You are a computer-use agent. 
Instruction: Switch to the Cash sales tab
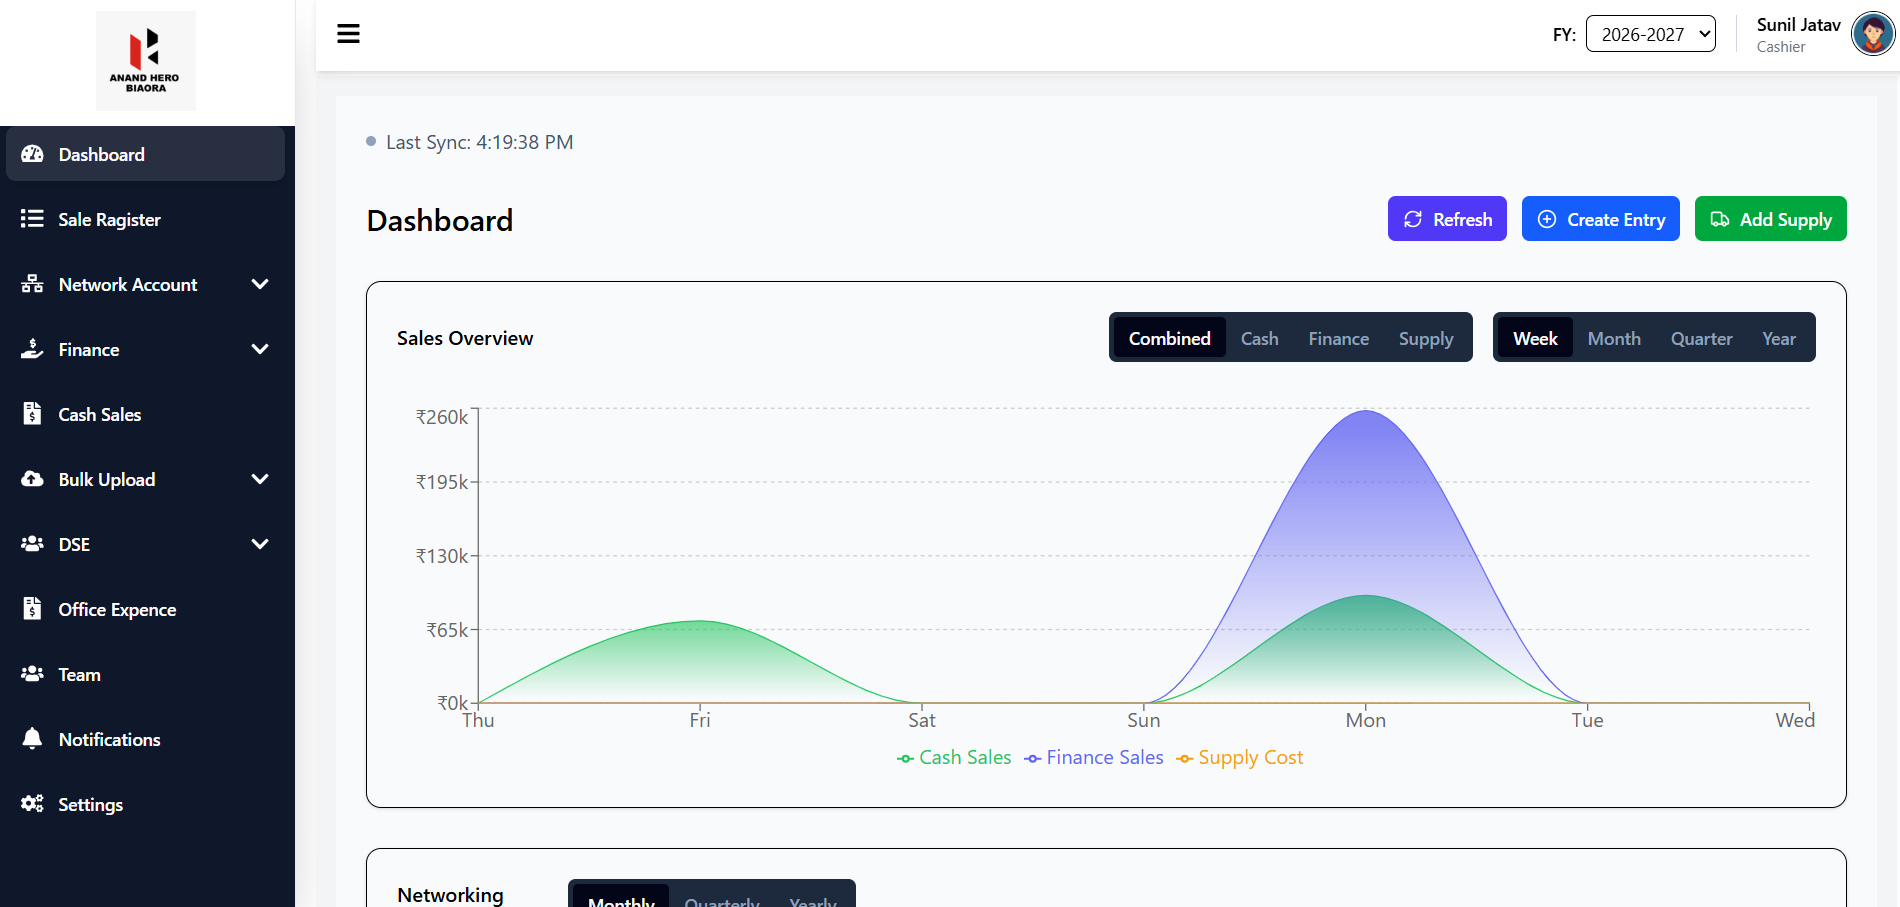coord(1260,338)
